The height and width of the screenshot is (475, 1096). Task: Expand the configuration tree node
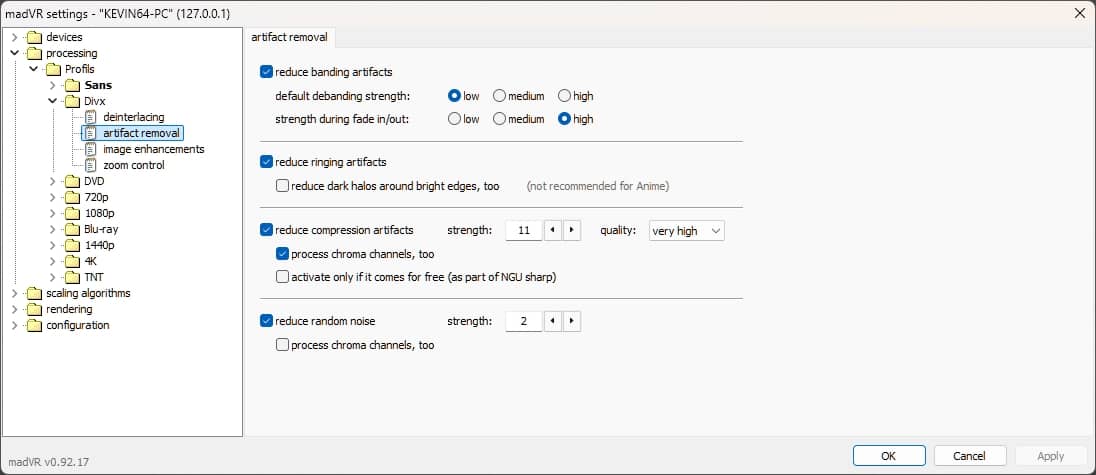[15, 325]
